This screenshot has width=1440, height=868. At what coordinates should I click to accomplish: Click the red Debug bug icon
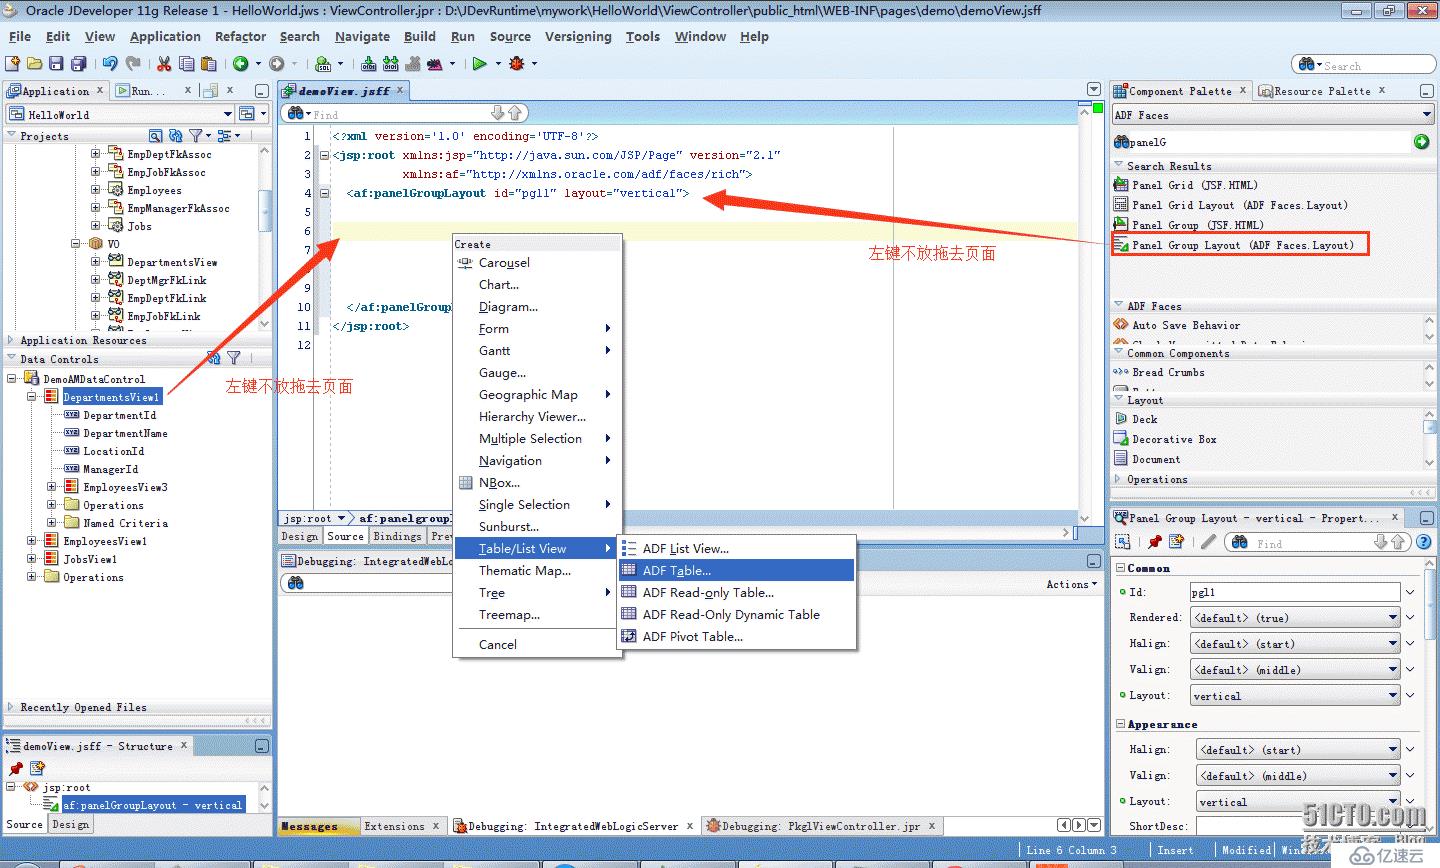click(x=516, y=63)
